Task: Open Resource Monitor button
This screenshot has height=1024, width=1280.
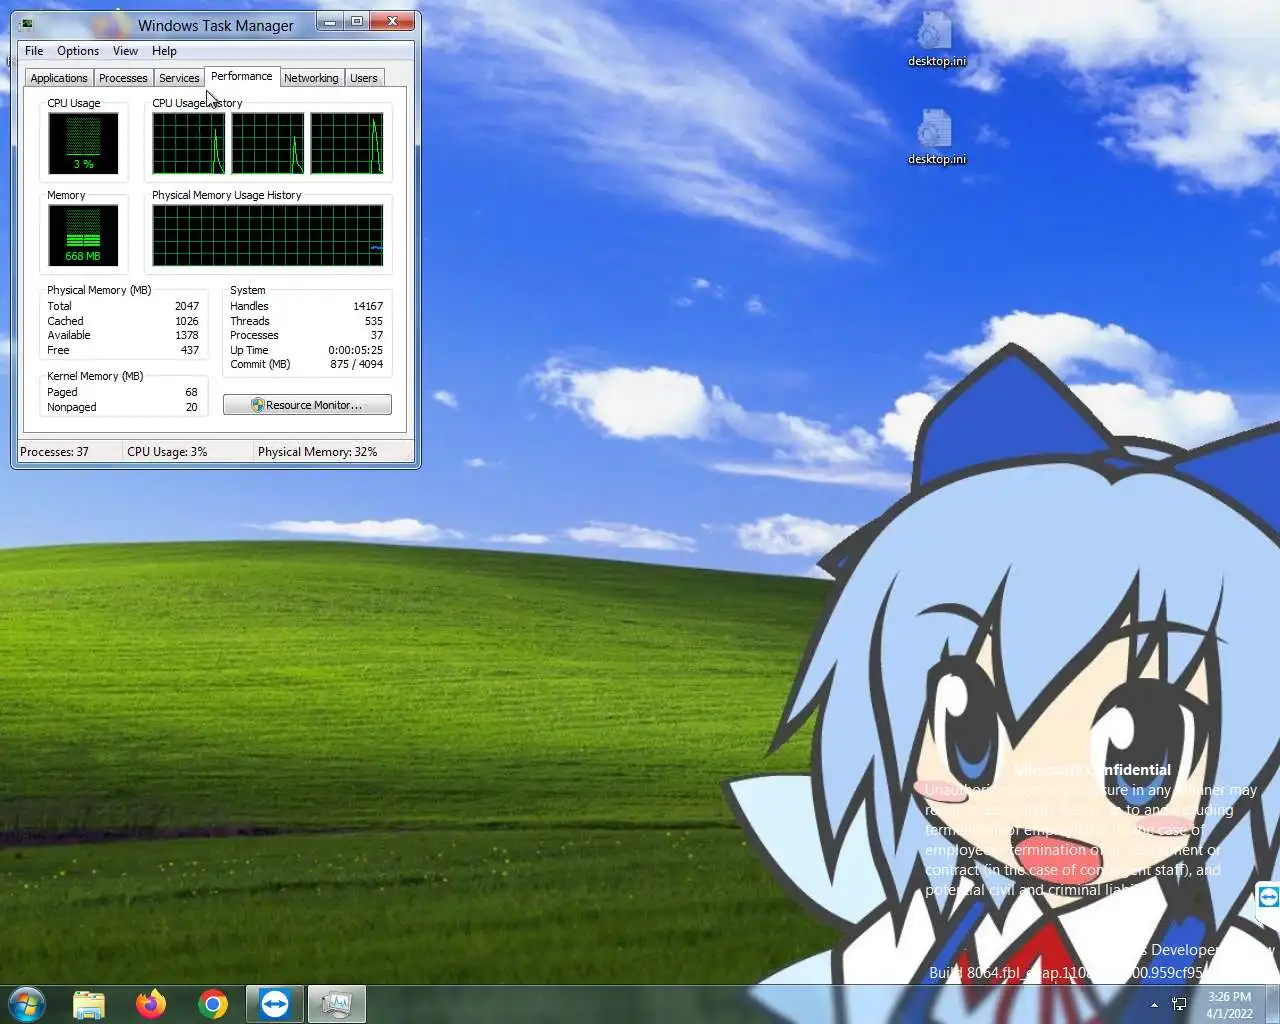Action: [x=307, y=405]
